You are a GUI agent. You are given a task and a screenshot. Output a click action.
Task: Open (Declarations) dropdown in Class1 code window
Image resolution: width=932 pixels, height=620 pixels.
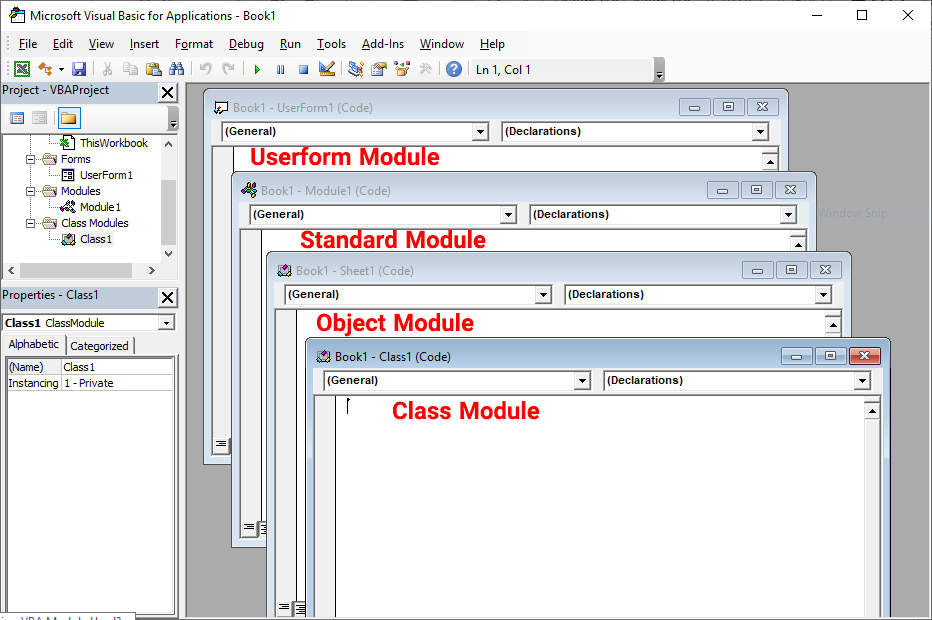tap(862, 380)
